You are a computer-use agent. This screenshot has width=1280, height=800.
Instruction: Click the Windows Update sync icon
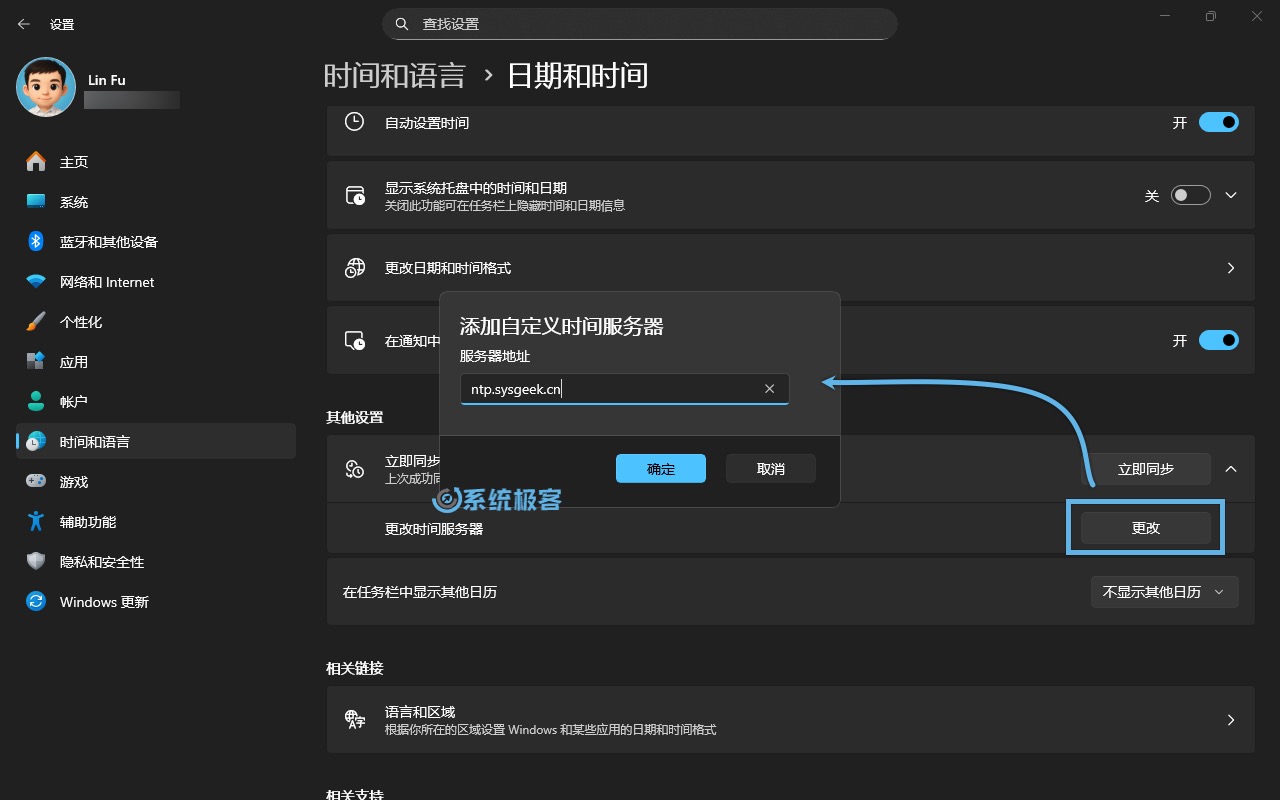(x=36, y=602)
